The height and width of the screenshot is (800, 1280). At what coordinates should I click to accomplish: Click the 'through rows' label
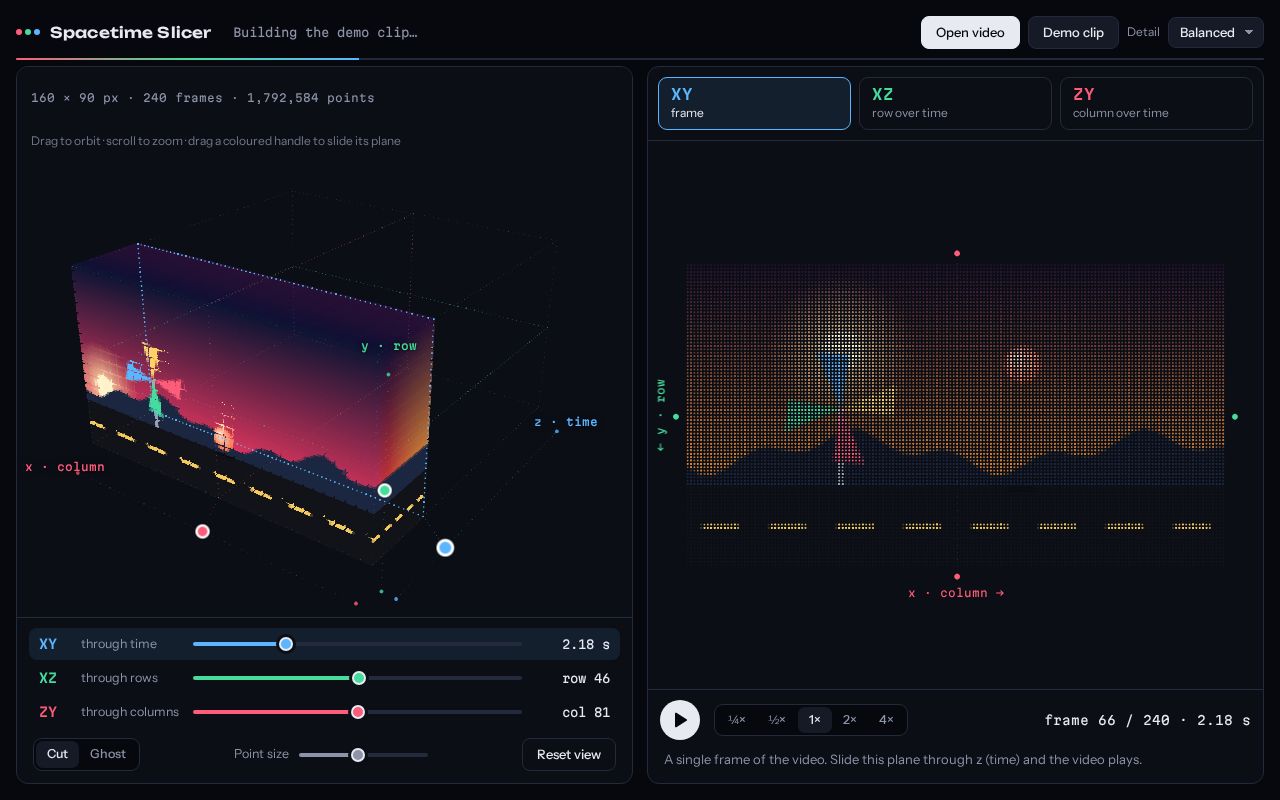click(x=119, y=678)
